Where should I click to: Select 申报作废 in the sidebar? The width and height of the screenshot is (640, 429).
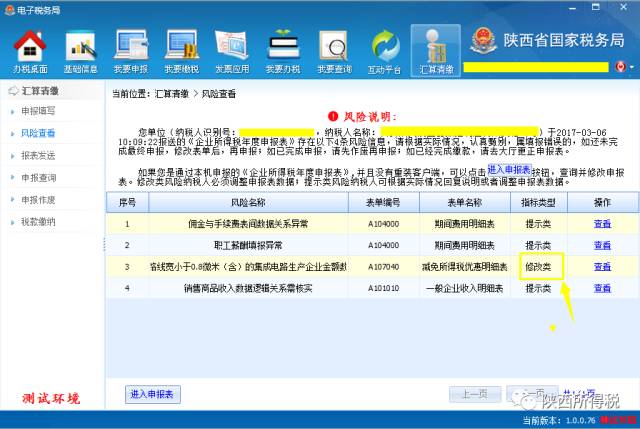(x=38, y=200)
